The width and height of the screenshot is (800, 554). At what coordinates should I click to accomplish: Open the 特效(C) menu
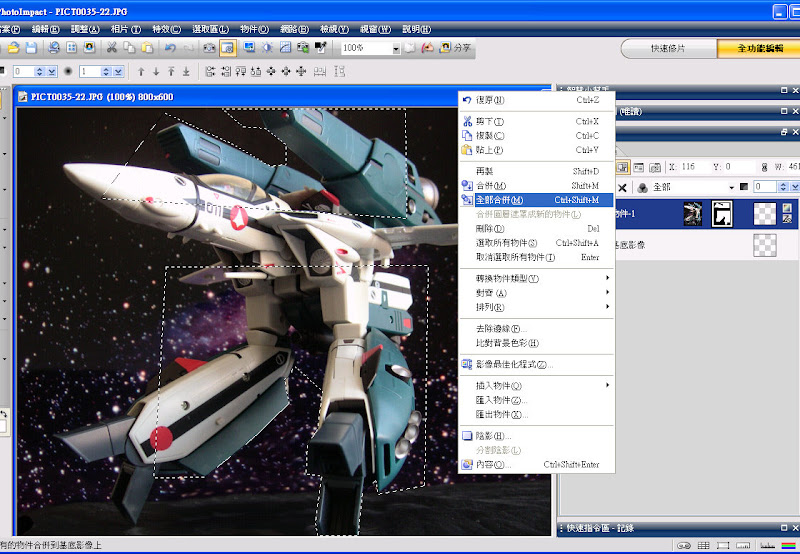166,29
